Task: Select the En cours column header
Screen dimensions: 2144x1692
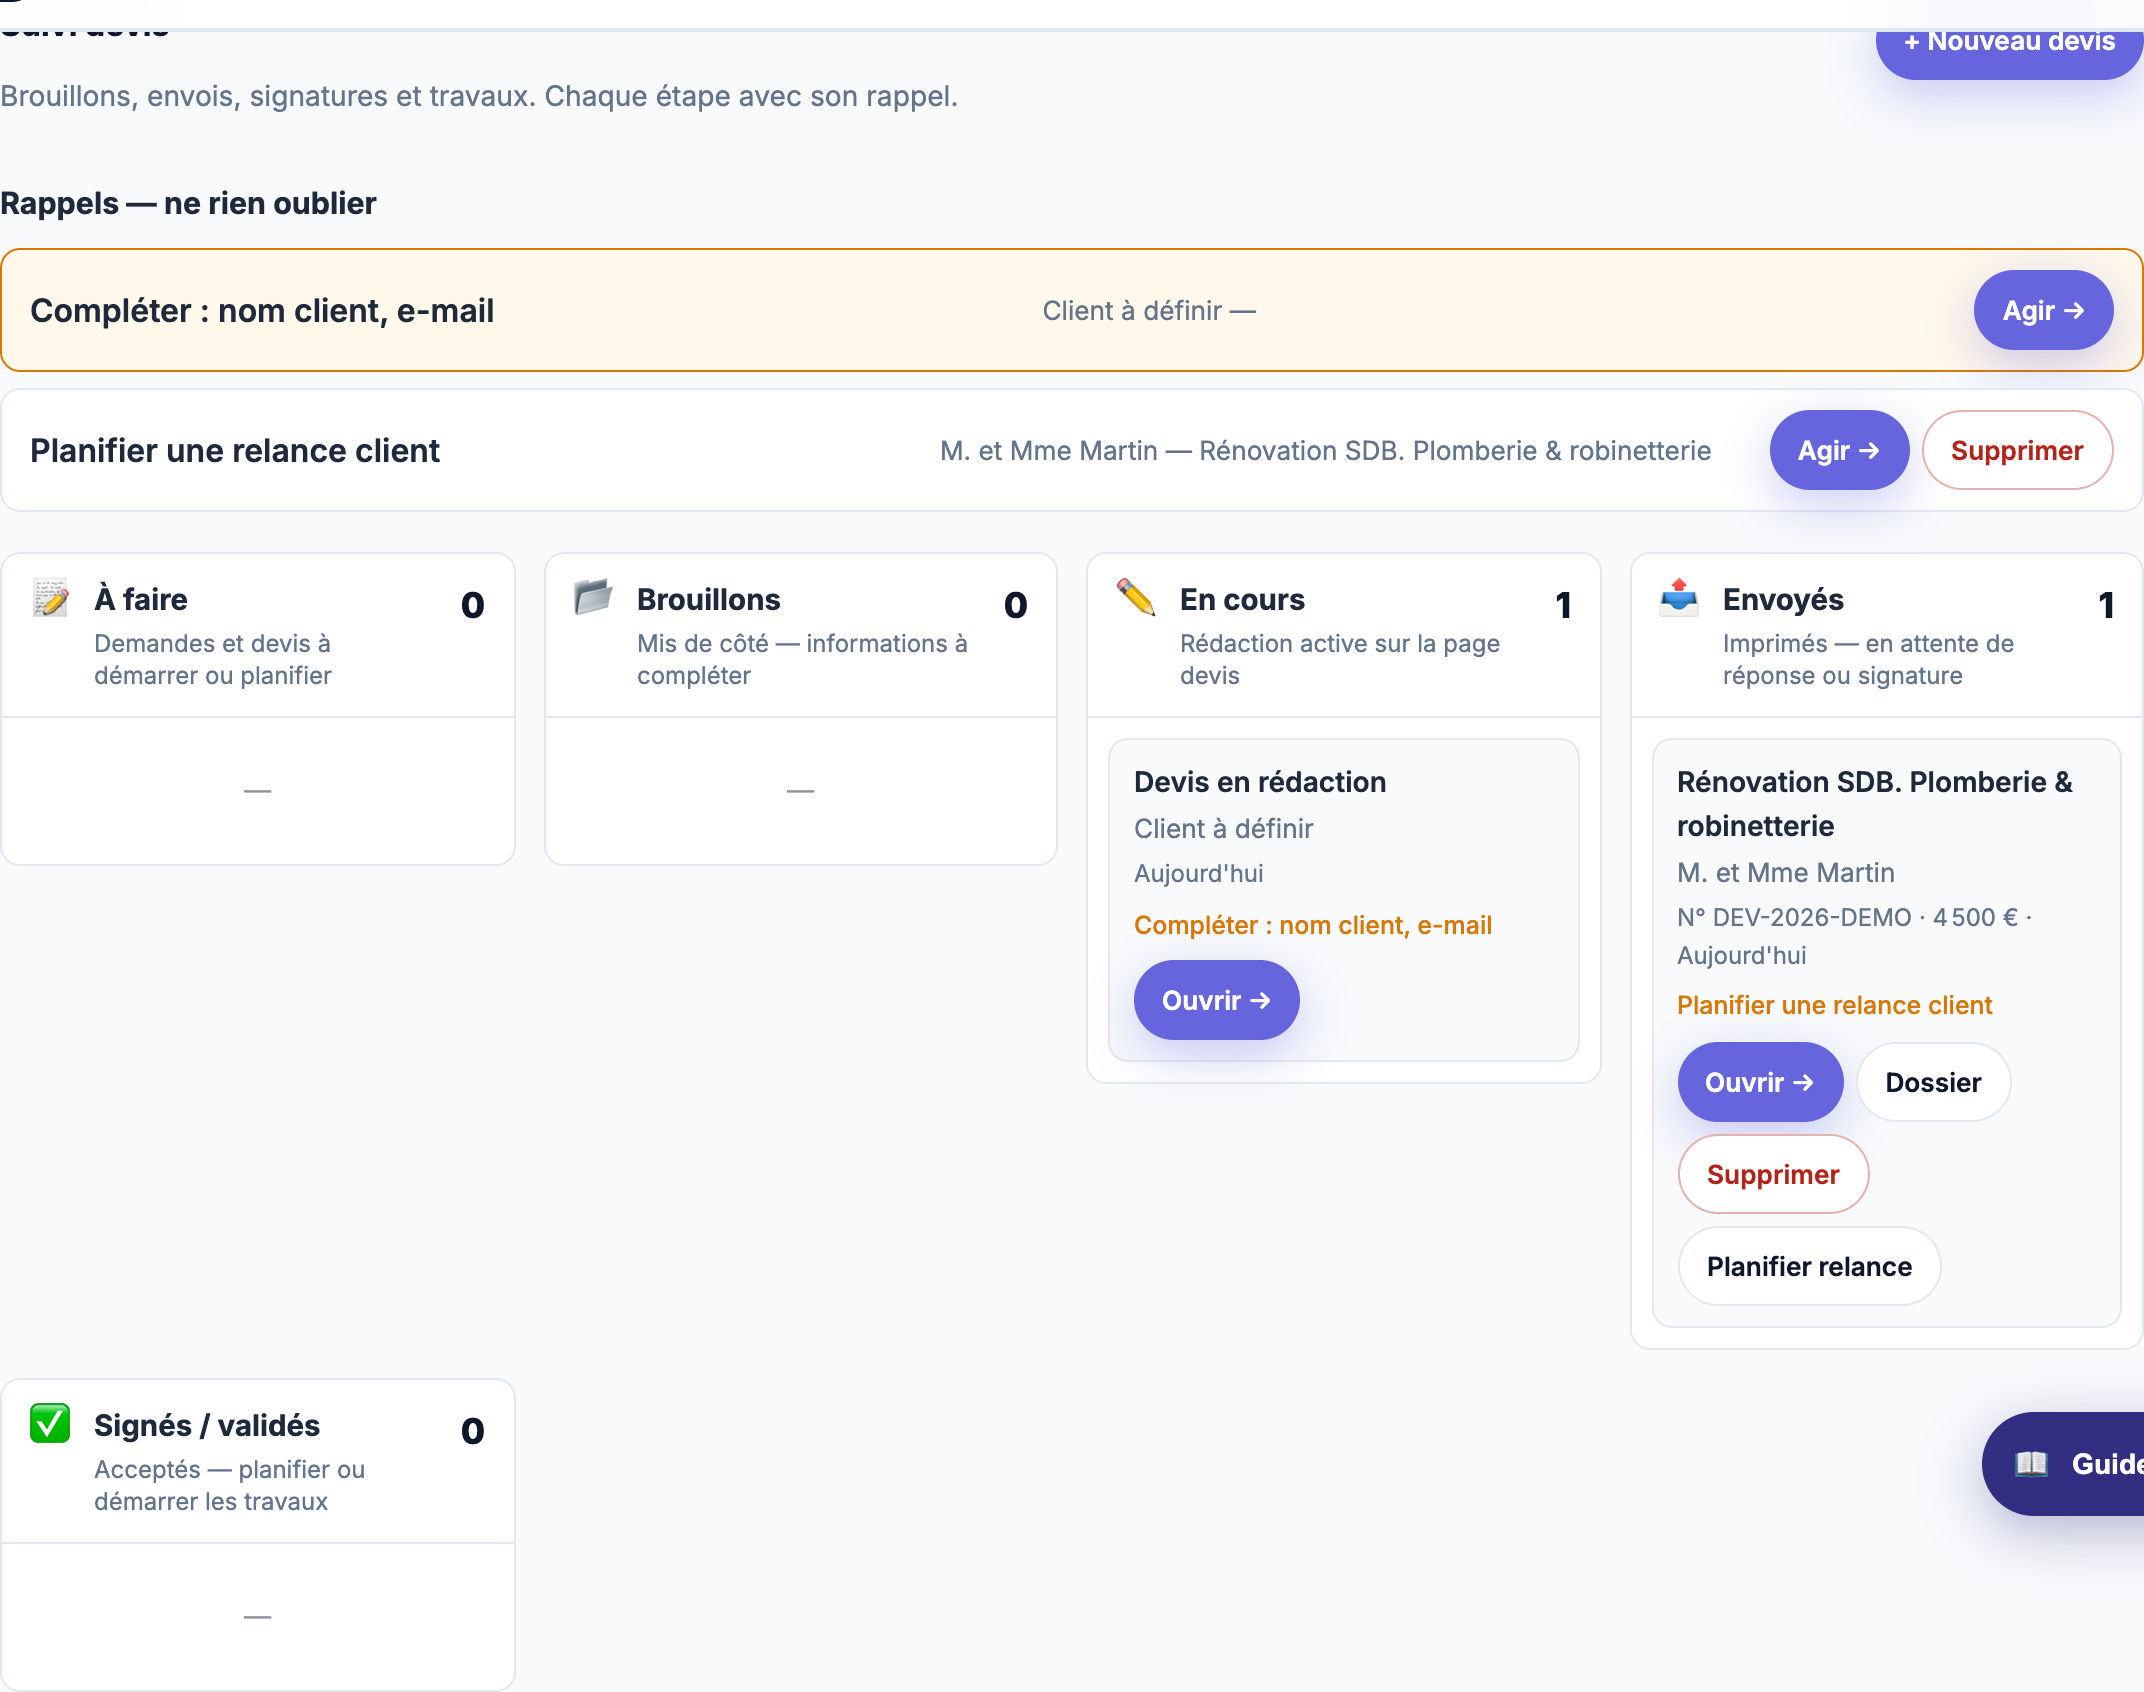Action: 1344,635
